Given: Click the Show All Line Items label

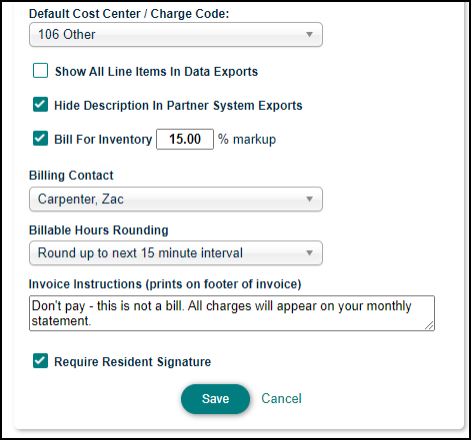Looking at the screenshot, I should (x=156, y=72).
